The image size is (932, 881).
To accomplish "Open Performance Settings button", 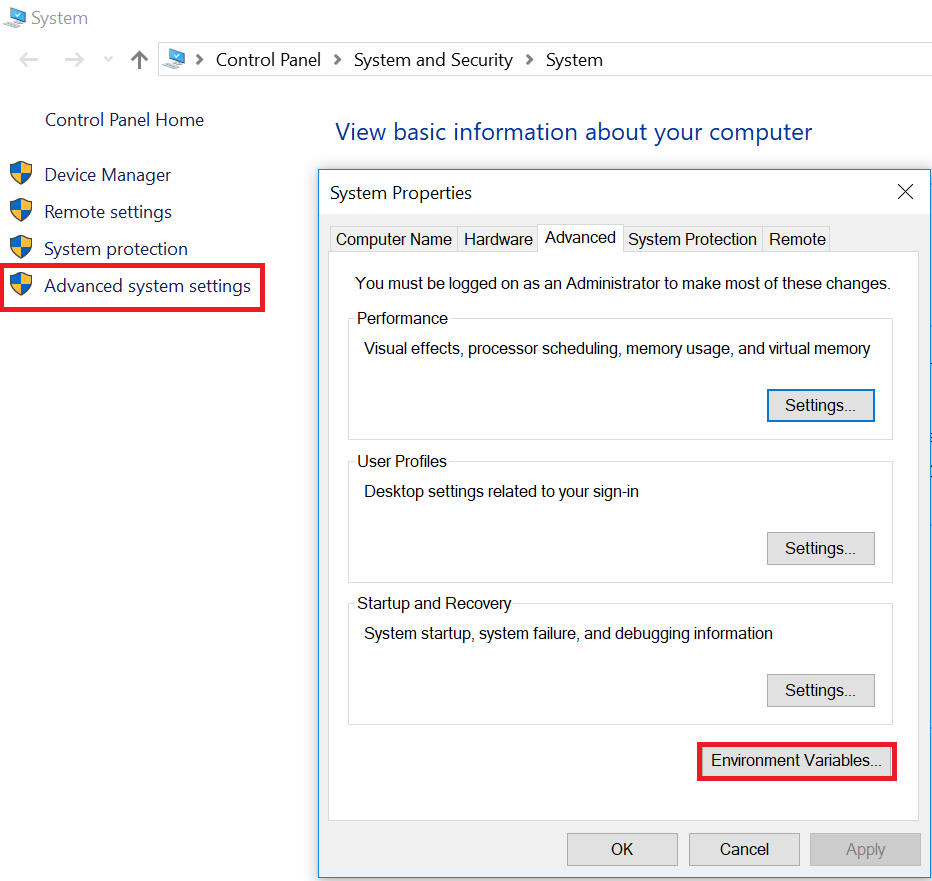I will pyautogui.click(x=820, y=405).
